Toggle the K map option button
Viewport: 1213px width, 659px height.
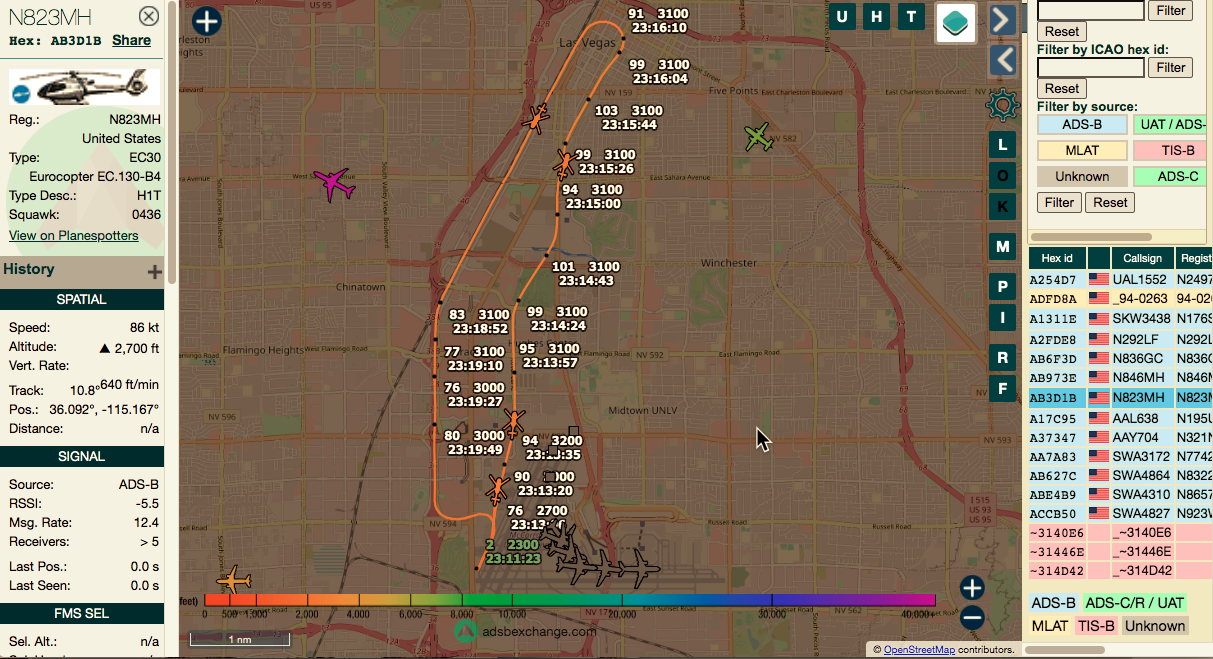point(1002,206)
